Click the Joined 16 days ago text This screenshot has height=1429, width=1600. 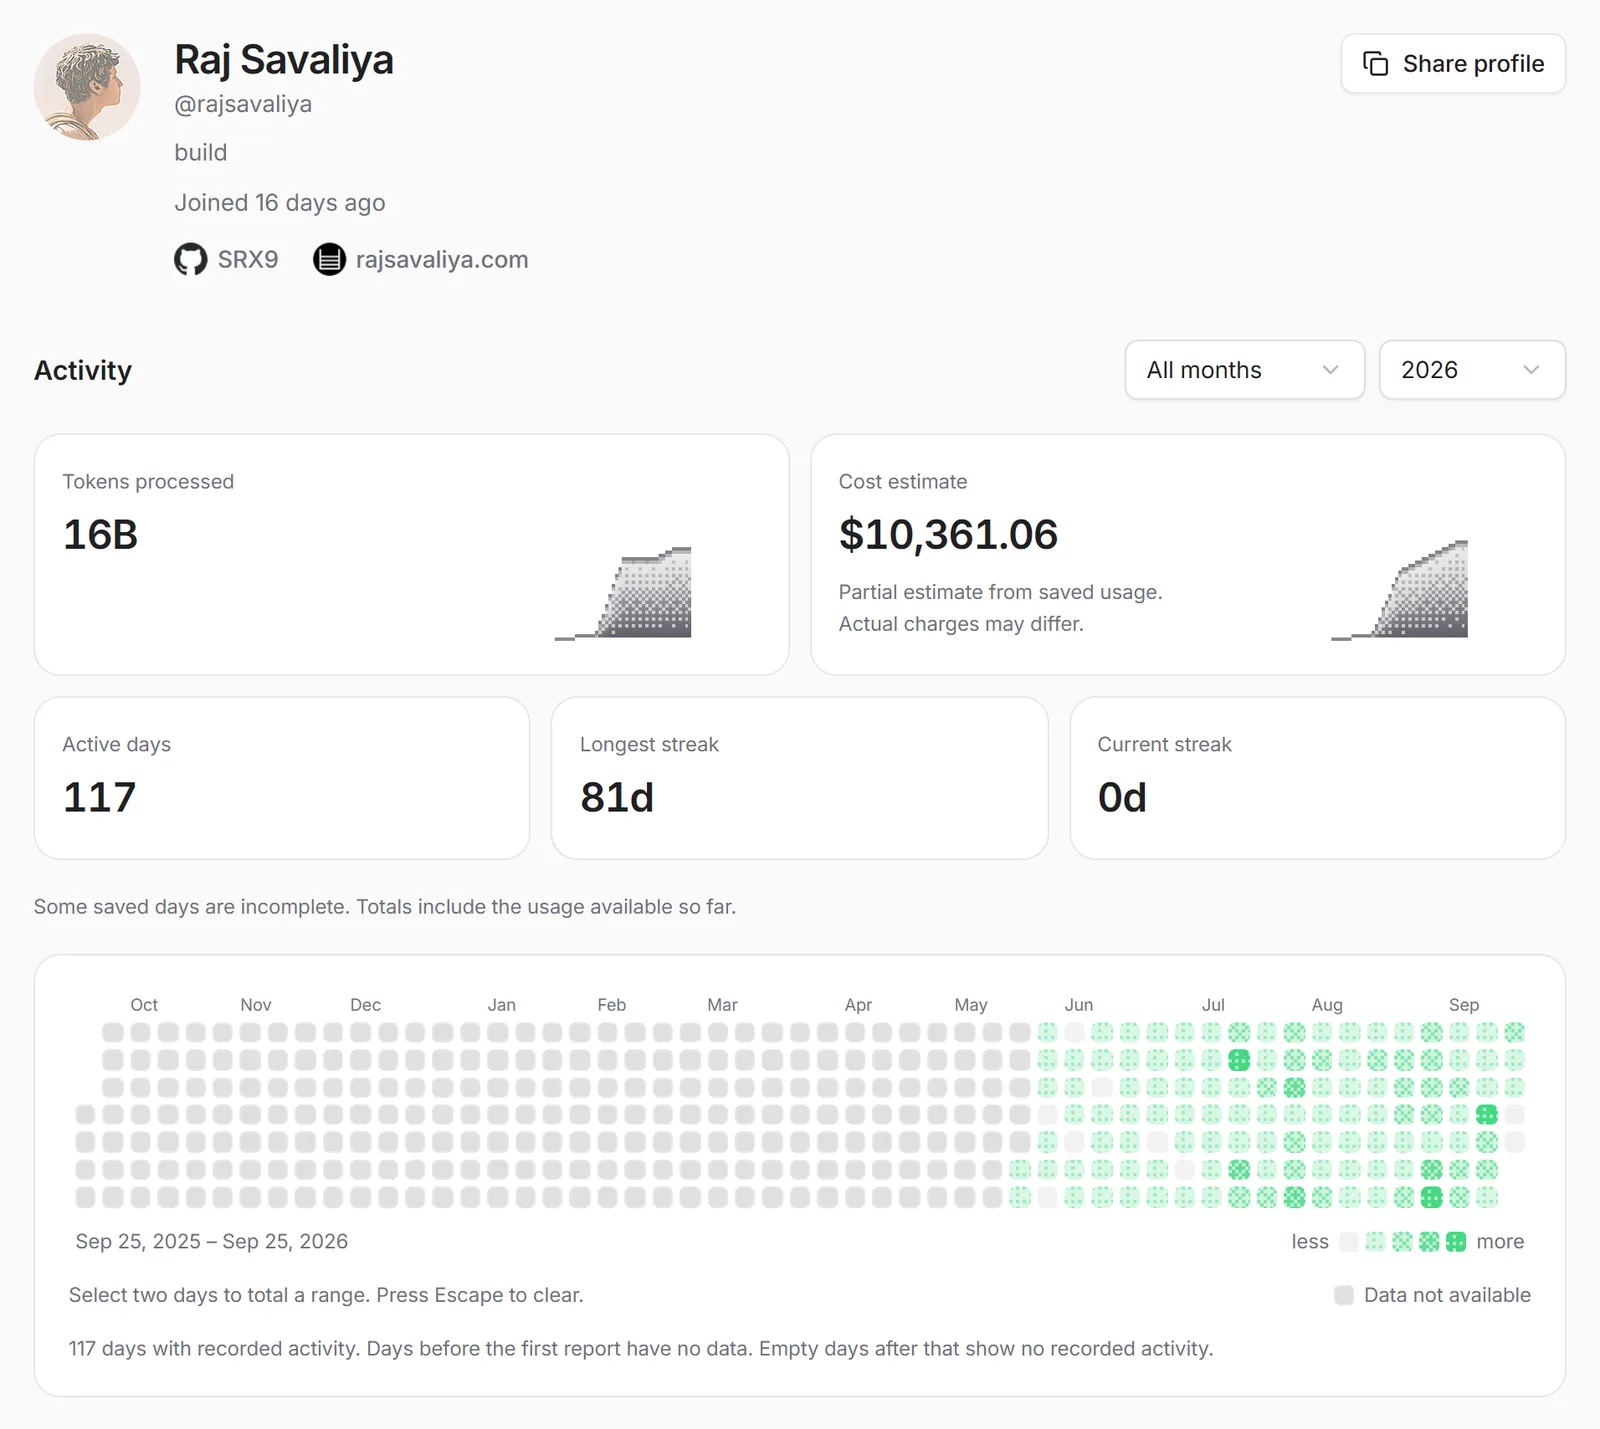pos(280,203)
